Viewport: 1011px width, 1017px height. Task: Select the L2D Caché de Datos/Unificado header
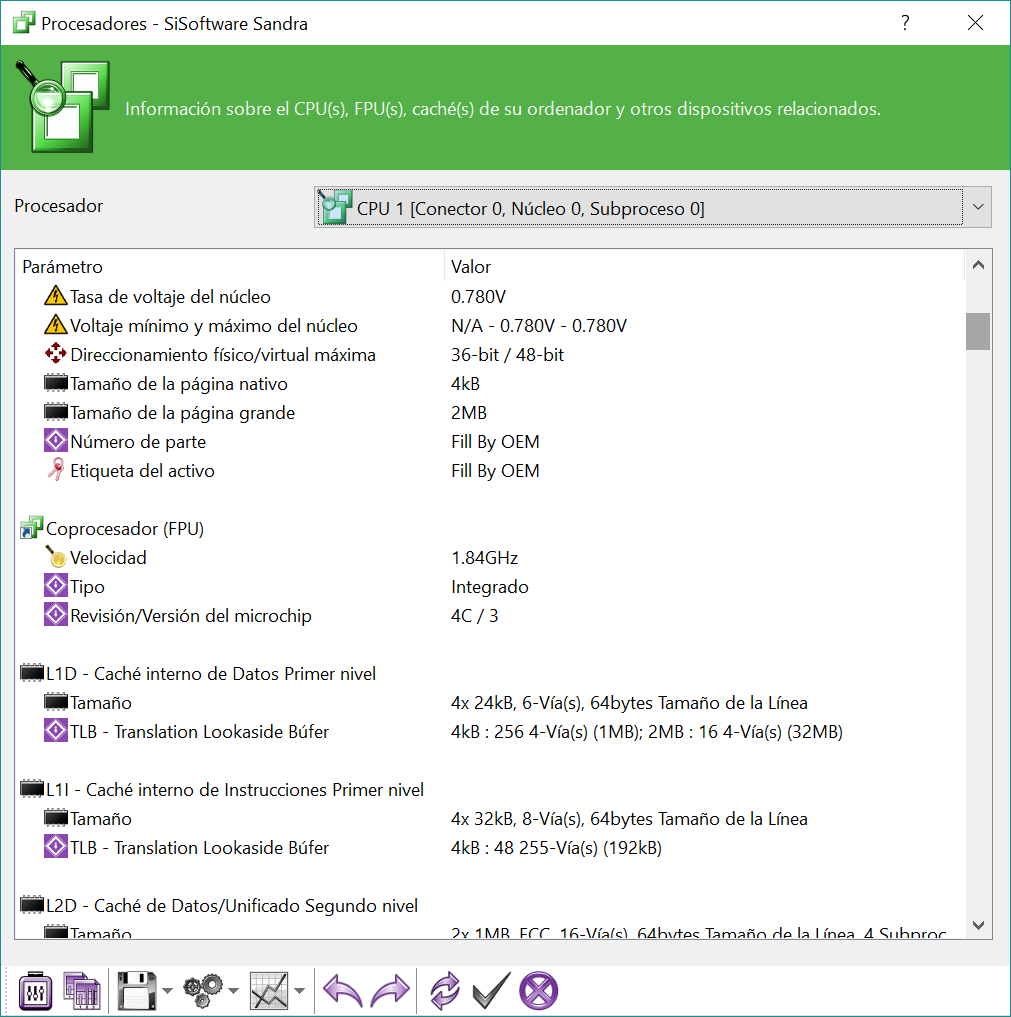pyautogui.click(x=490, y=905)
